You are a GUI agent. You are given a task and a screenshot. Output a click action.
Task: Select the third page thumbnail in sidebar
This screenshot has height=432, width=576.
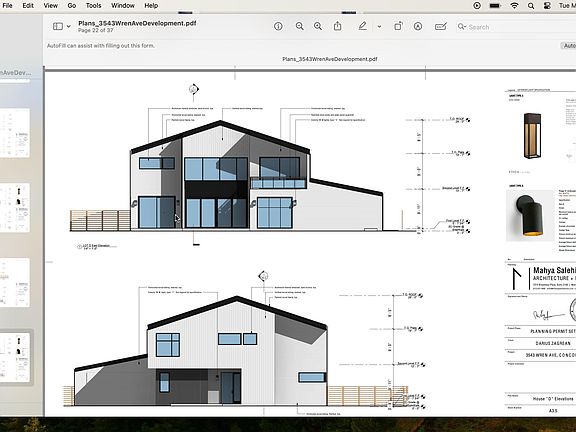pyautogui.click(x=15, y=282)
